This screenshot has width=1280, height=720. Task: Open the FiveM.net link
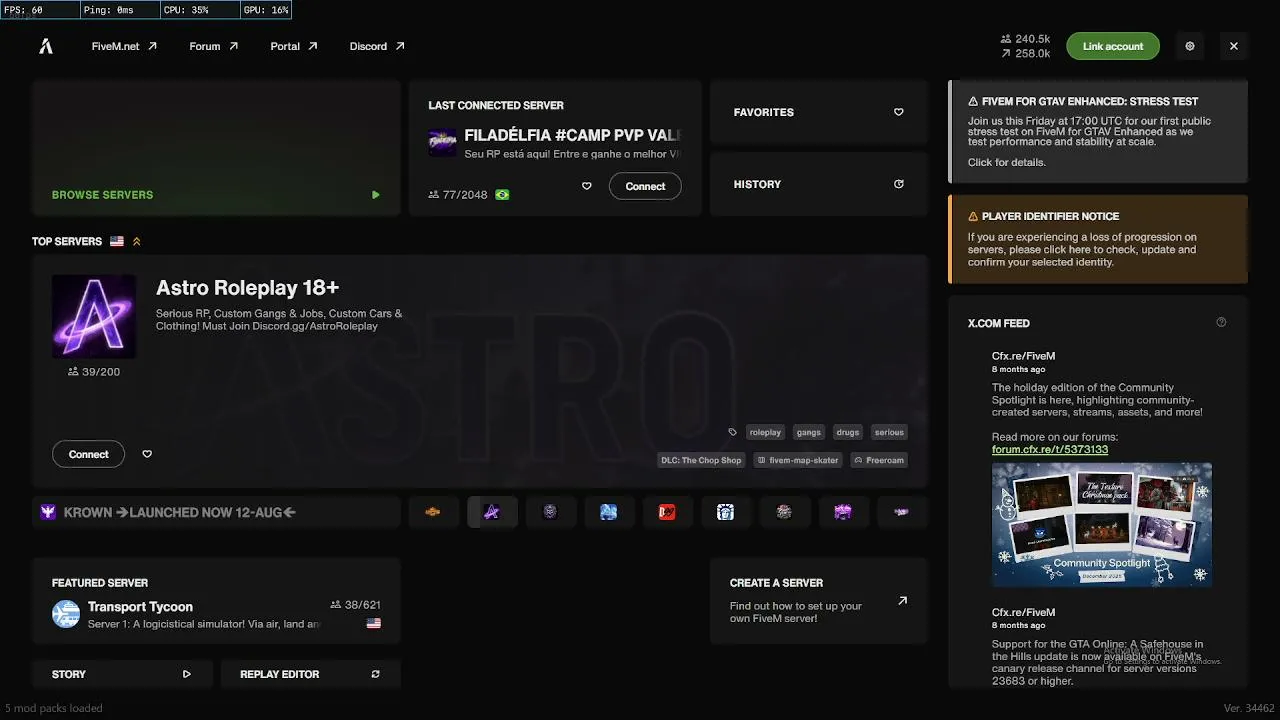click(124, 46)
